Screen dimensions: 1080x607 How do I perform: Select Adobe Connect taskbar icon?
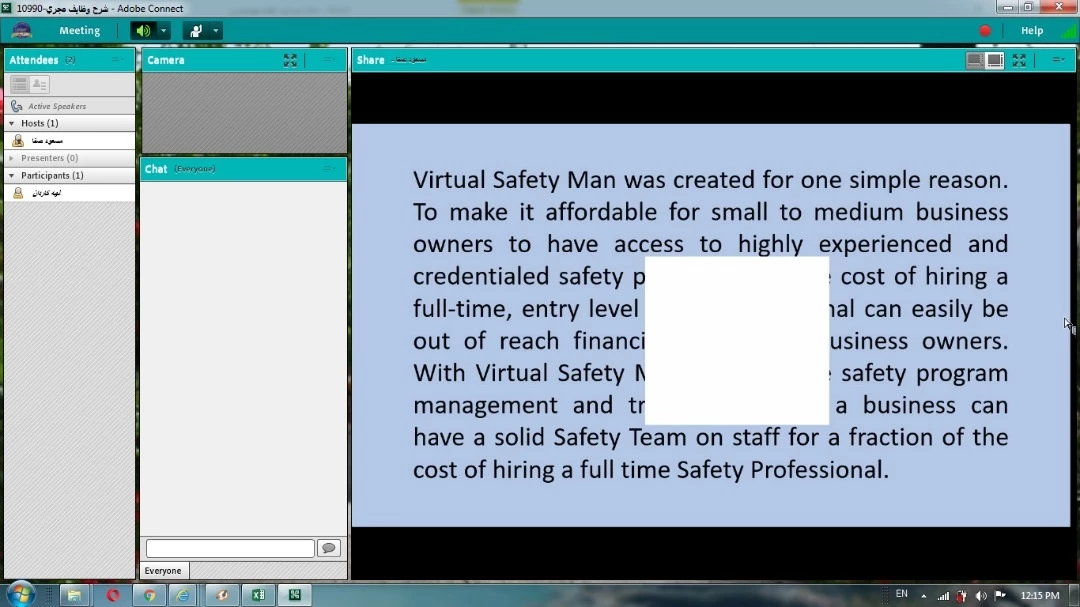pos(295,595)
